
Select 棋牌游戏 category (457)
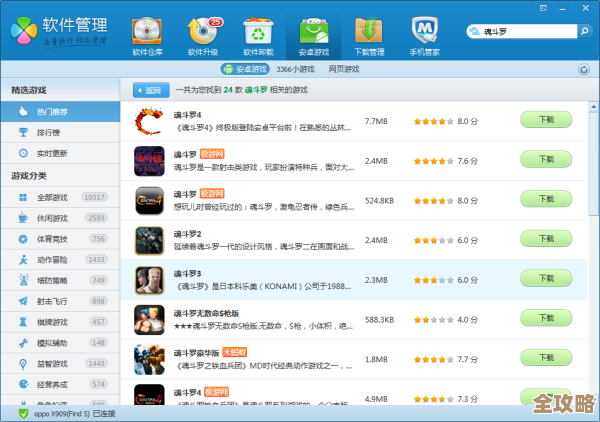[60, 322]
